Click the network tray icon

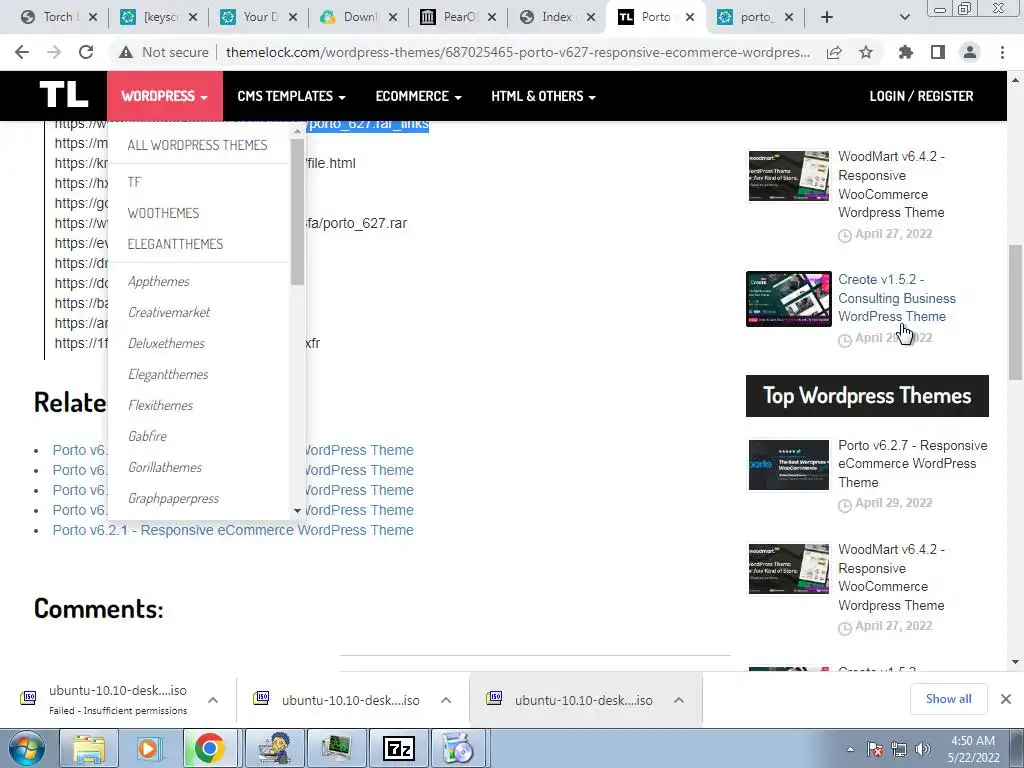pos(899,749)
